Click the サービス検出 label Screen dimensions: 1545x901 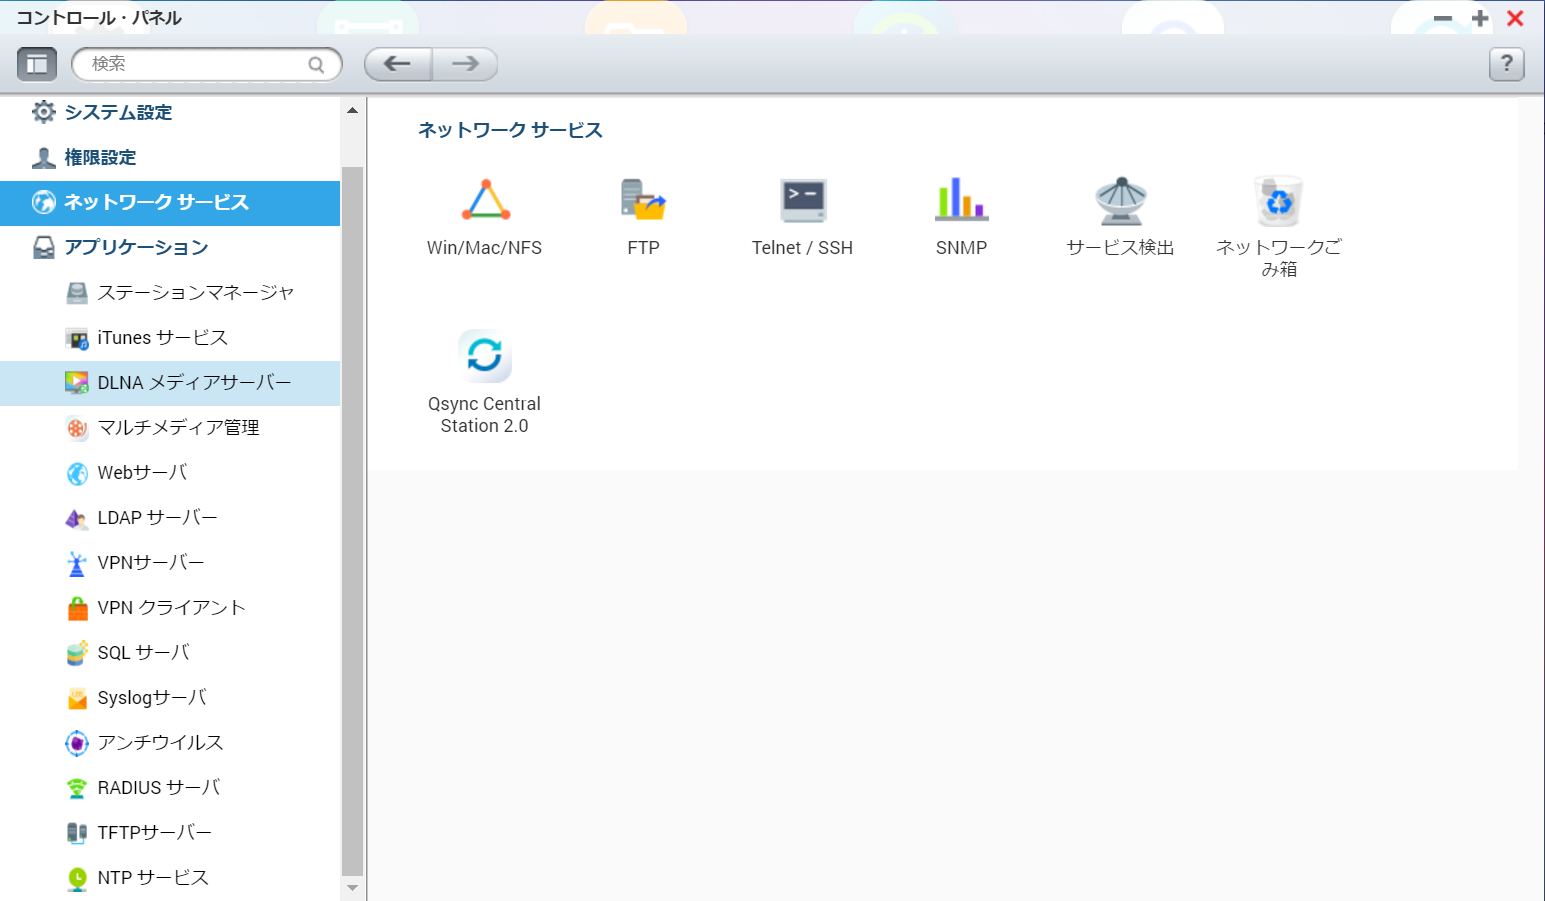[1121, 248]
